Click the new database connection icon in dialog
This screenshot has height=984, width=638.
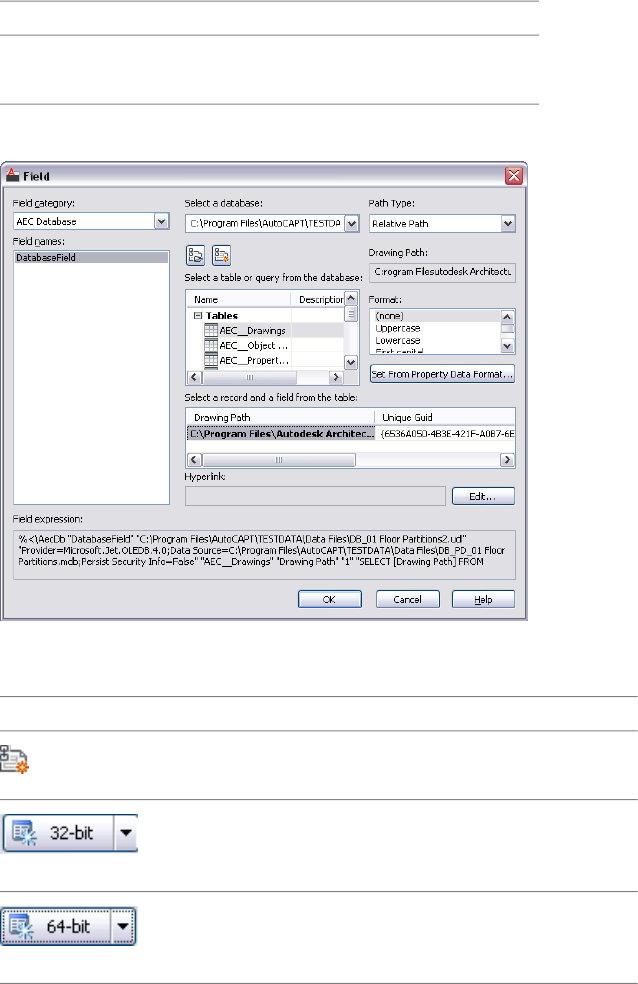click(221, 255)
